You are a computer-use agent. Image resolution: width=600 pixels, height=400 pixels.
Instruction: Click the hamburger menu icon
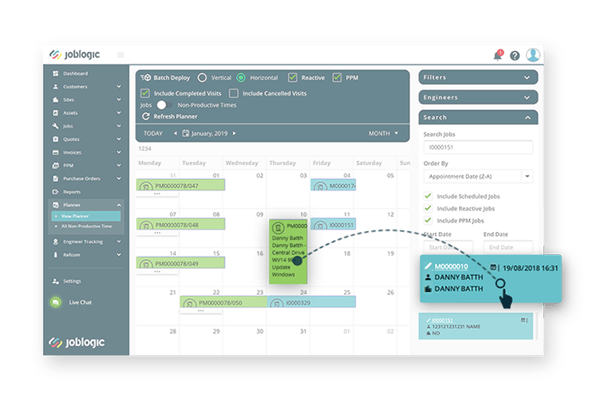tap(120, 54)
